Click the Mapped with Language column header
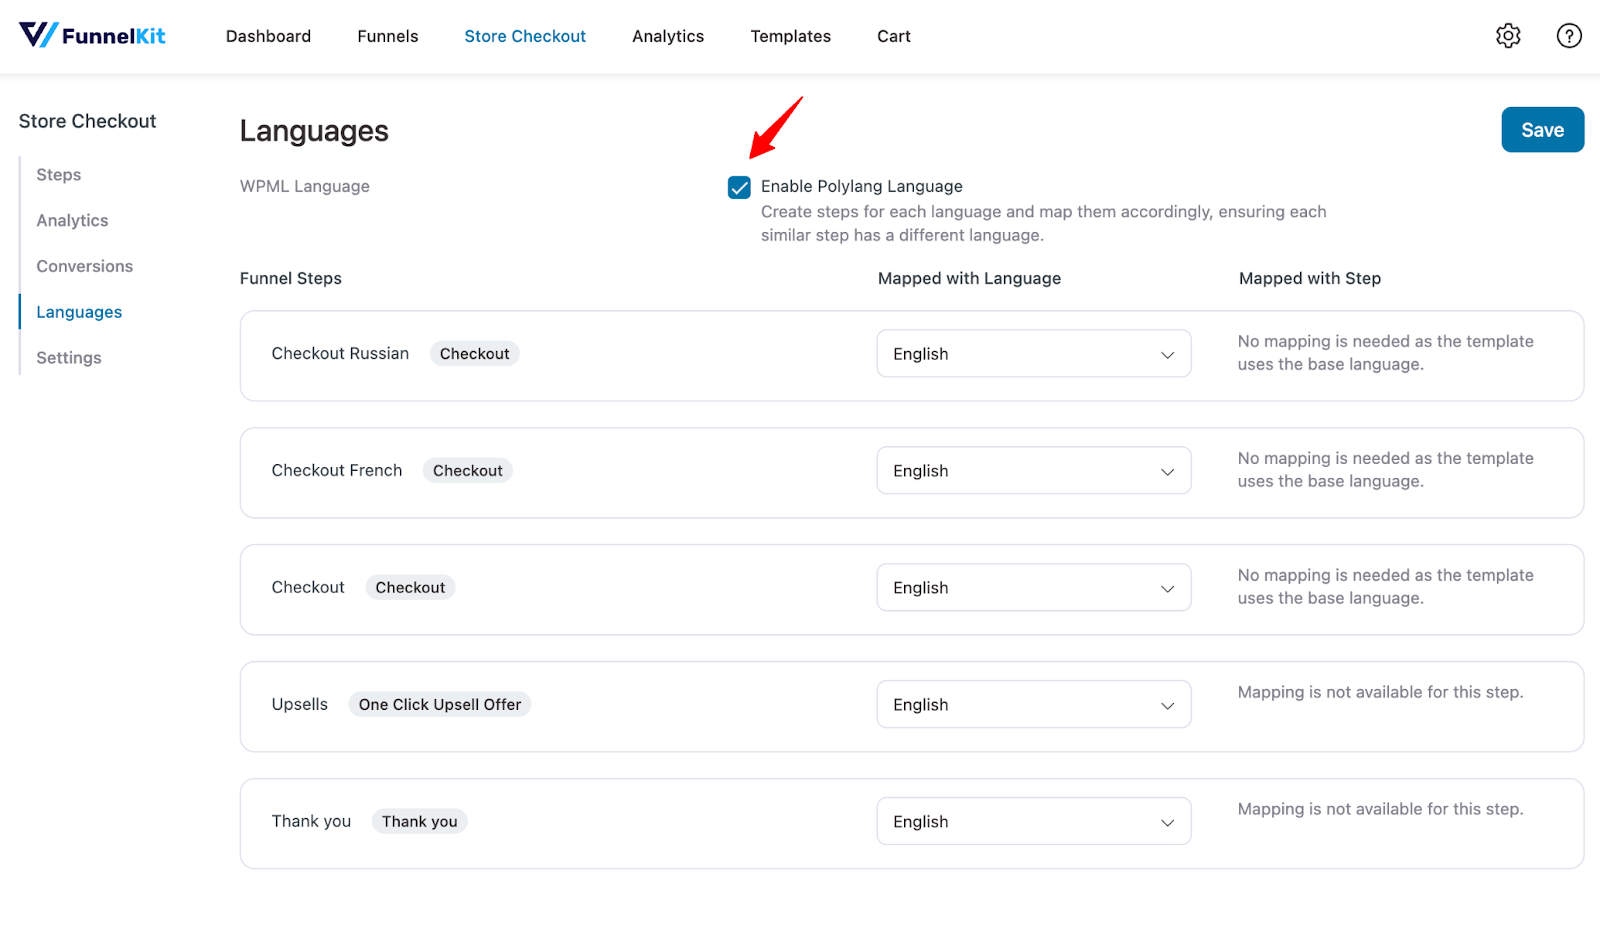This screenshot has height=931, width=1600. pyautogui.click(x=969, y=279)
